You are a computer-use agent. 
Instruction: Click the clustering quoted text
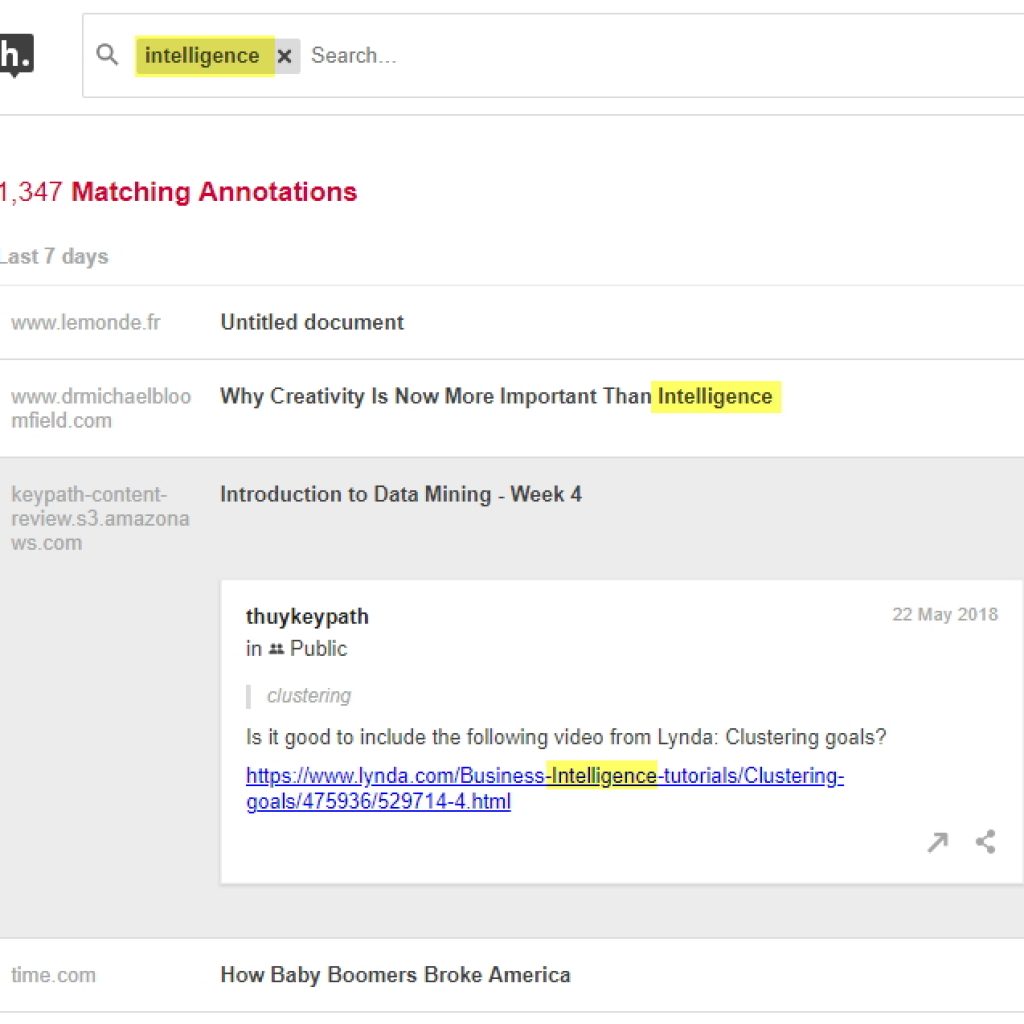click(309, 696)
